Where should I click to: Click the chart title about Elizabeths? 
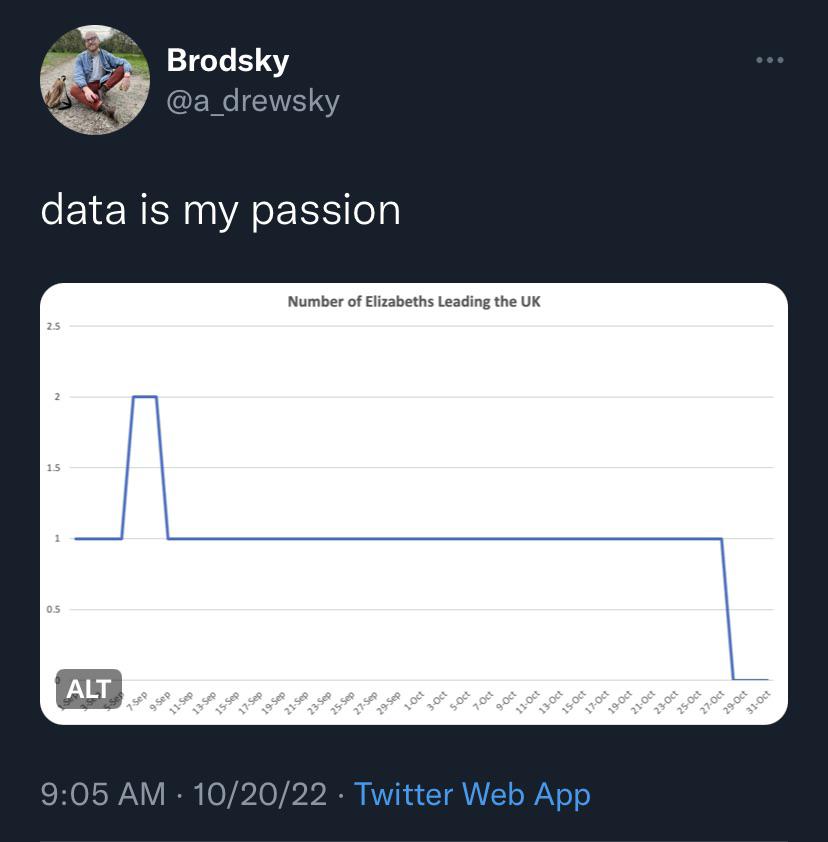[x=414, y=301]
